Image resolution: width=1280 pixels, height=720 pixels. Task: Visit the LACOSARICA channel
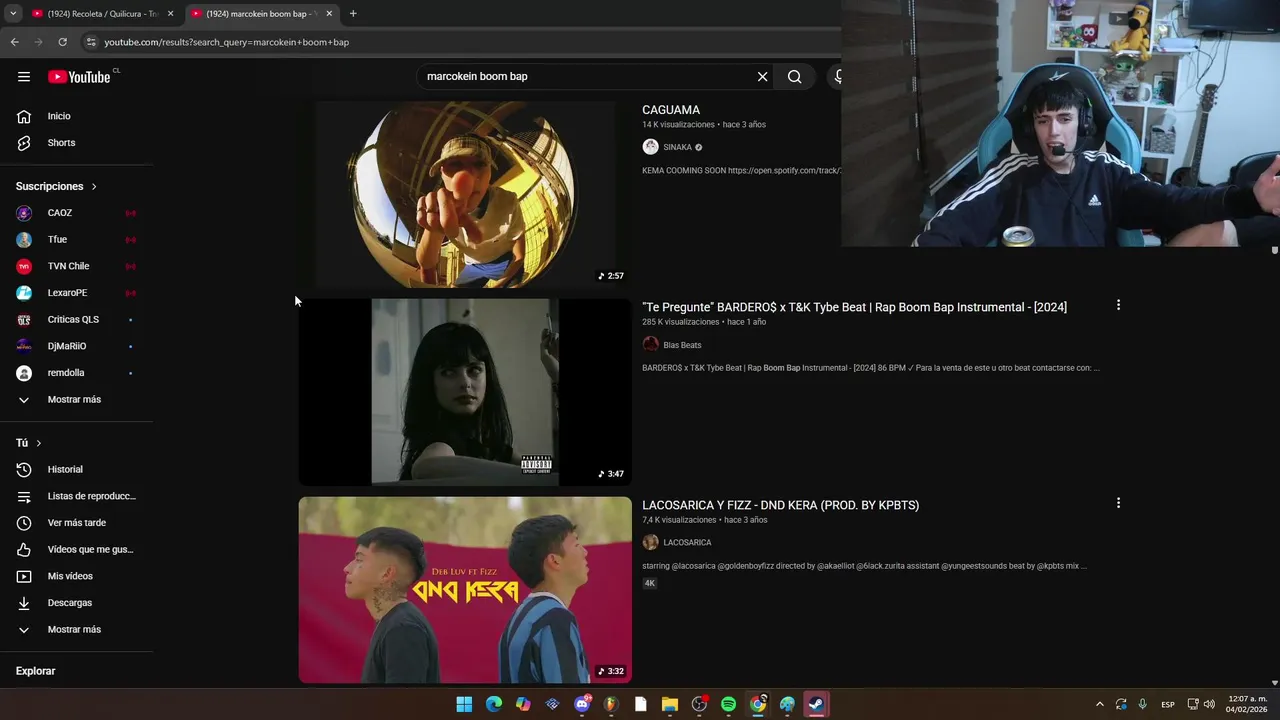pos(687,542)
